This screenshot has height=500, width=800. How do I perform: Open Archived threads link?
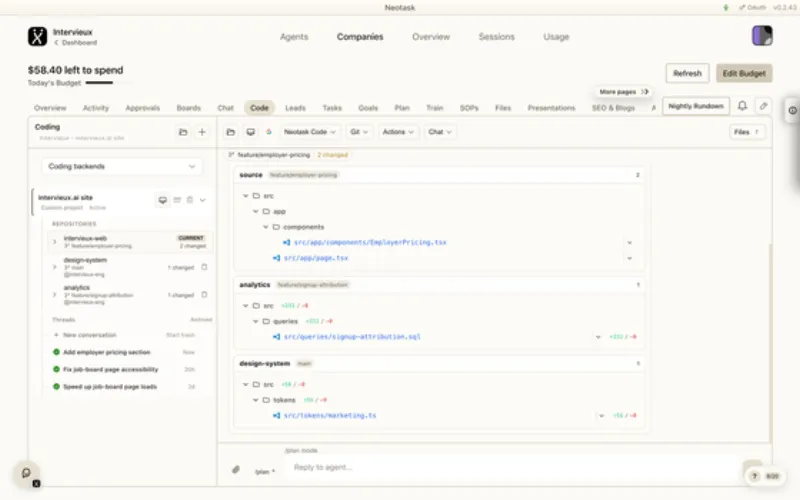(201, 320)
